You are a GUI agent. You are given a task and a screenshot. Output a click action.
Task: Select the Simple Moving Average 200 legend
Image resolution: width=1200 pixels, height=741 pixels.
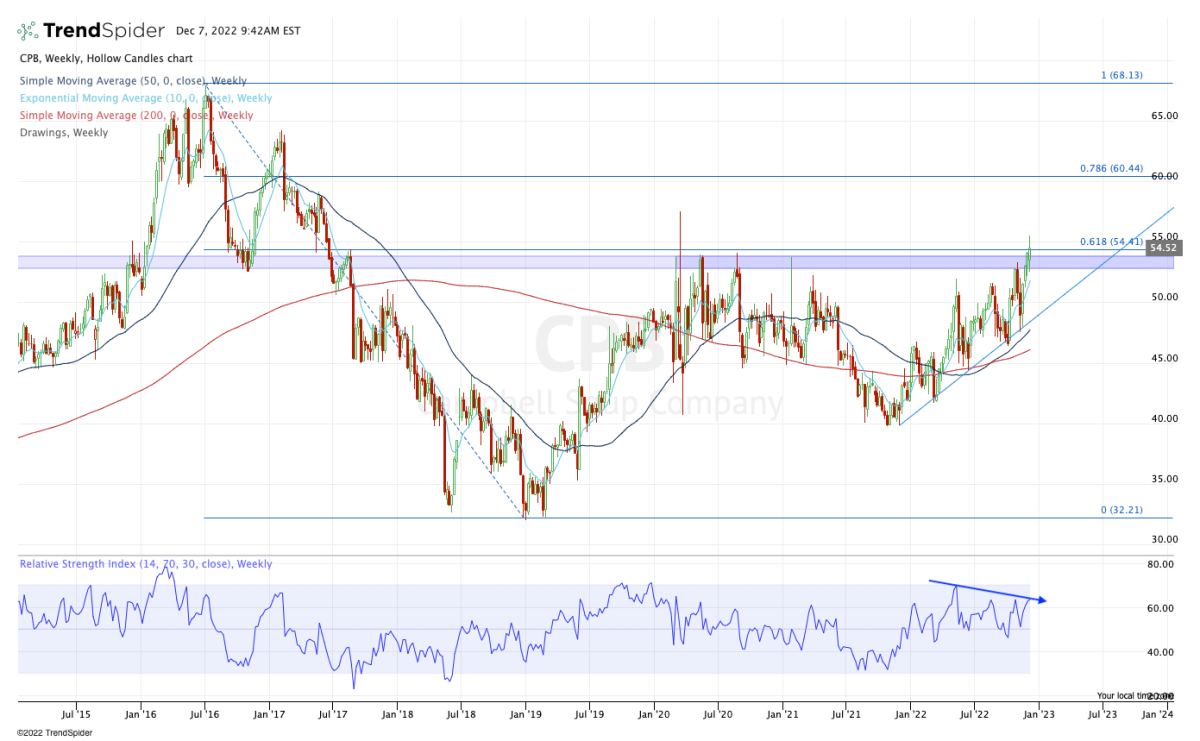pyautogui.click(x=135, y=116)
